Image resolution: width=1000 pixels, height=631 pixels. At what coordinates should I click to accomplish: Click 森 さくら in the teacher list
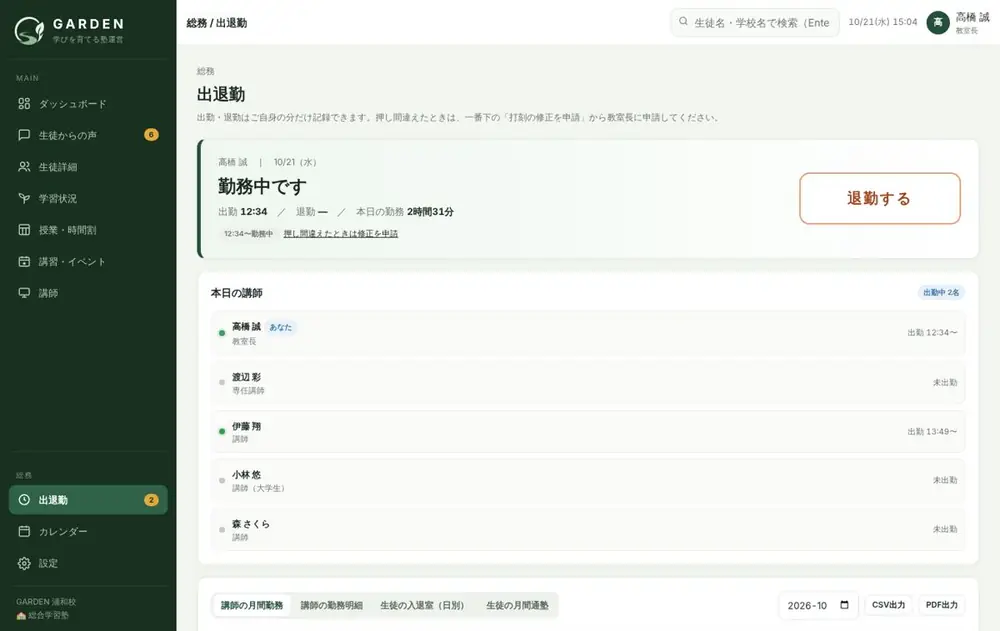[x=251, y=524]
